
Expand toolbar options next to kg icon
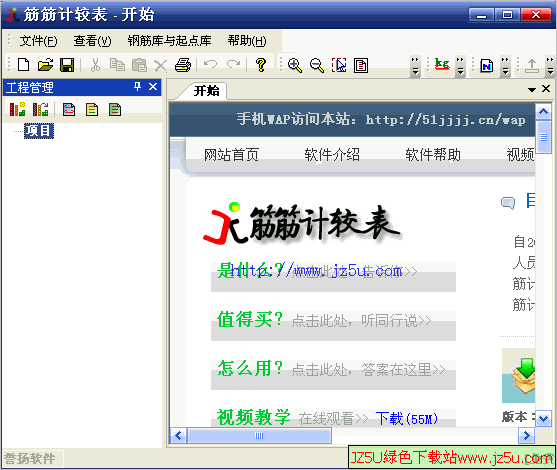click(x=460, y=66)
